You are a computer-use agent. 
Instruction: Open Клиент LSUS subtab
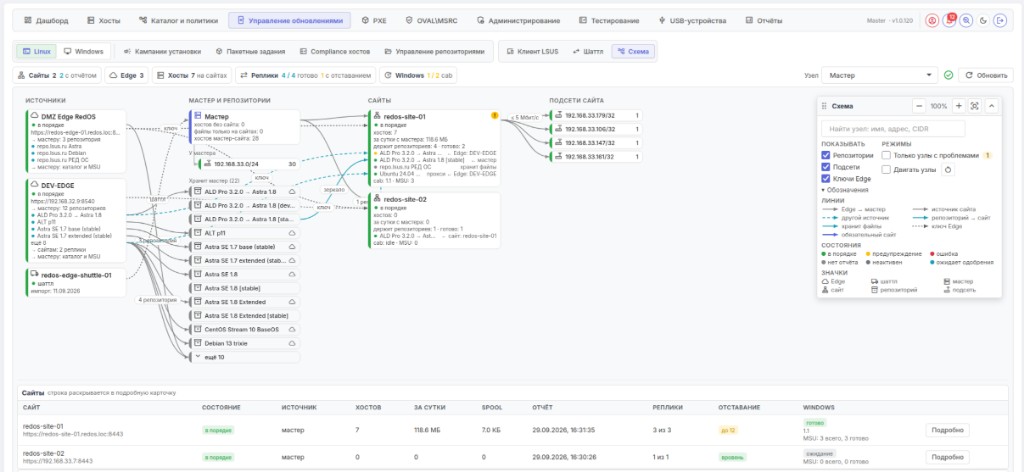(x=533, y=51)
